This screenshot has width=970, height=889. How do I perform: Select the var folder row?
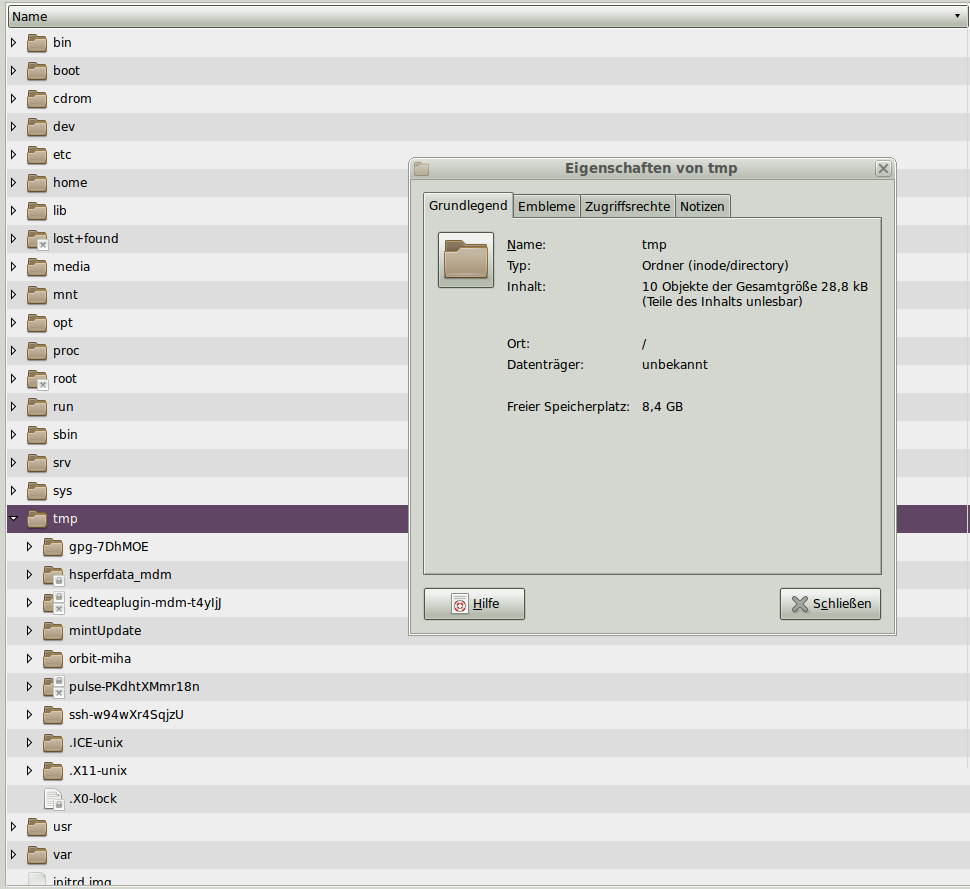(x=62, y=855)
